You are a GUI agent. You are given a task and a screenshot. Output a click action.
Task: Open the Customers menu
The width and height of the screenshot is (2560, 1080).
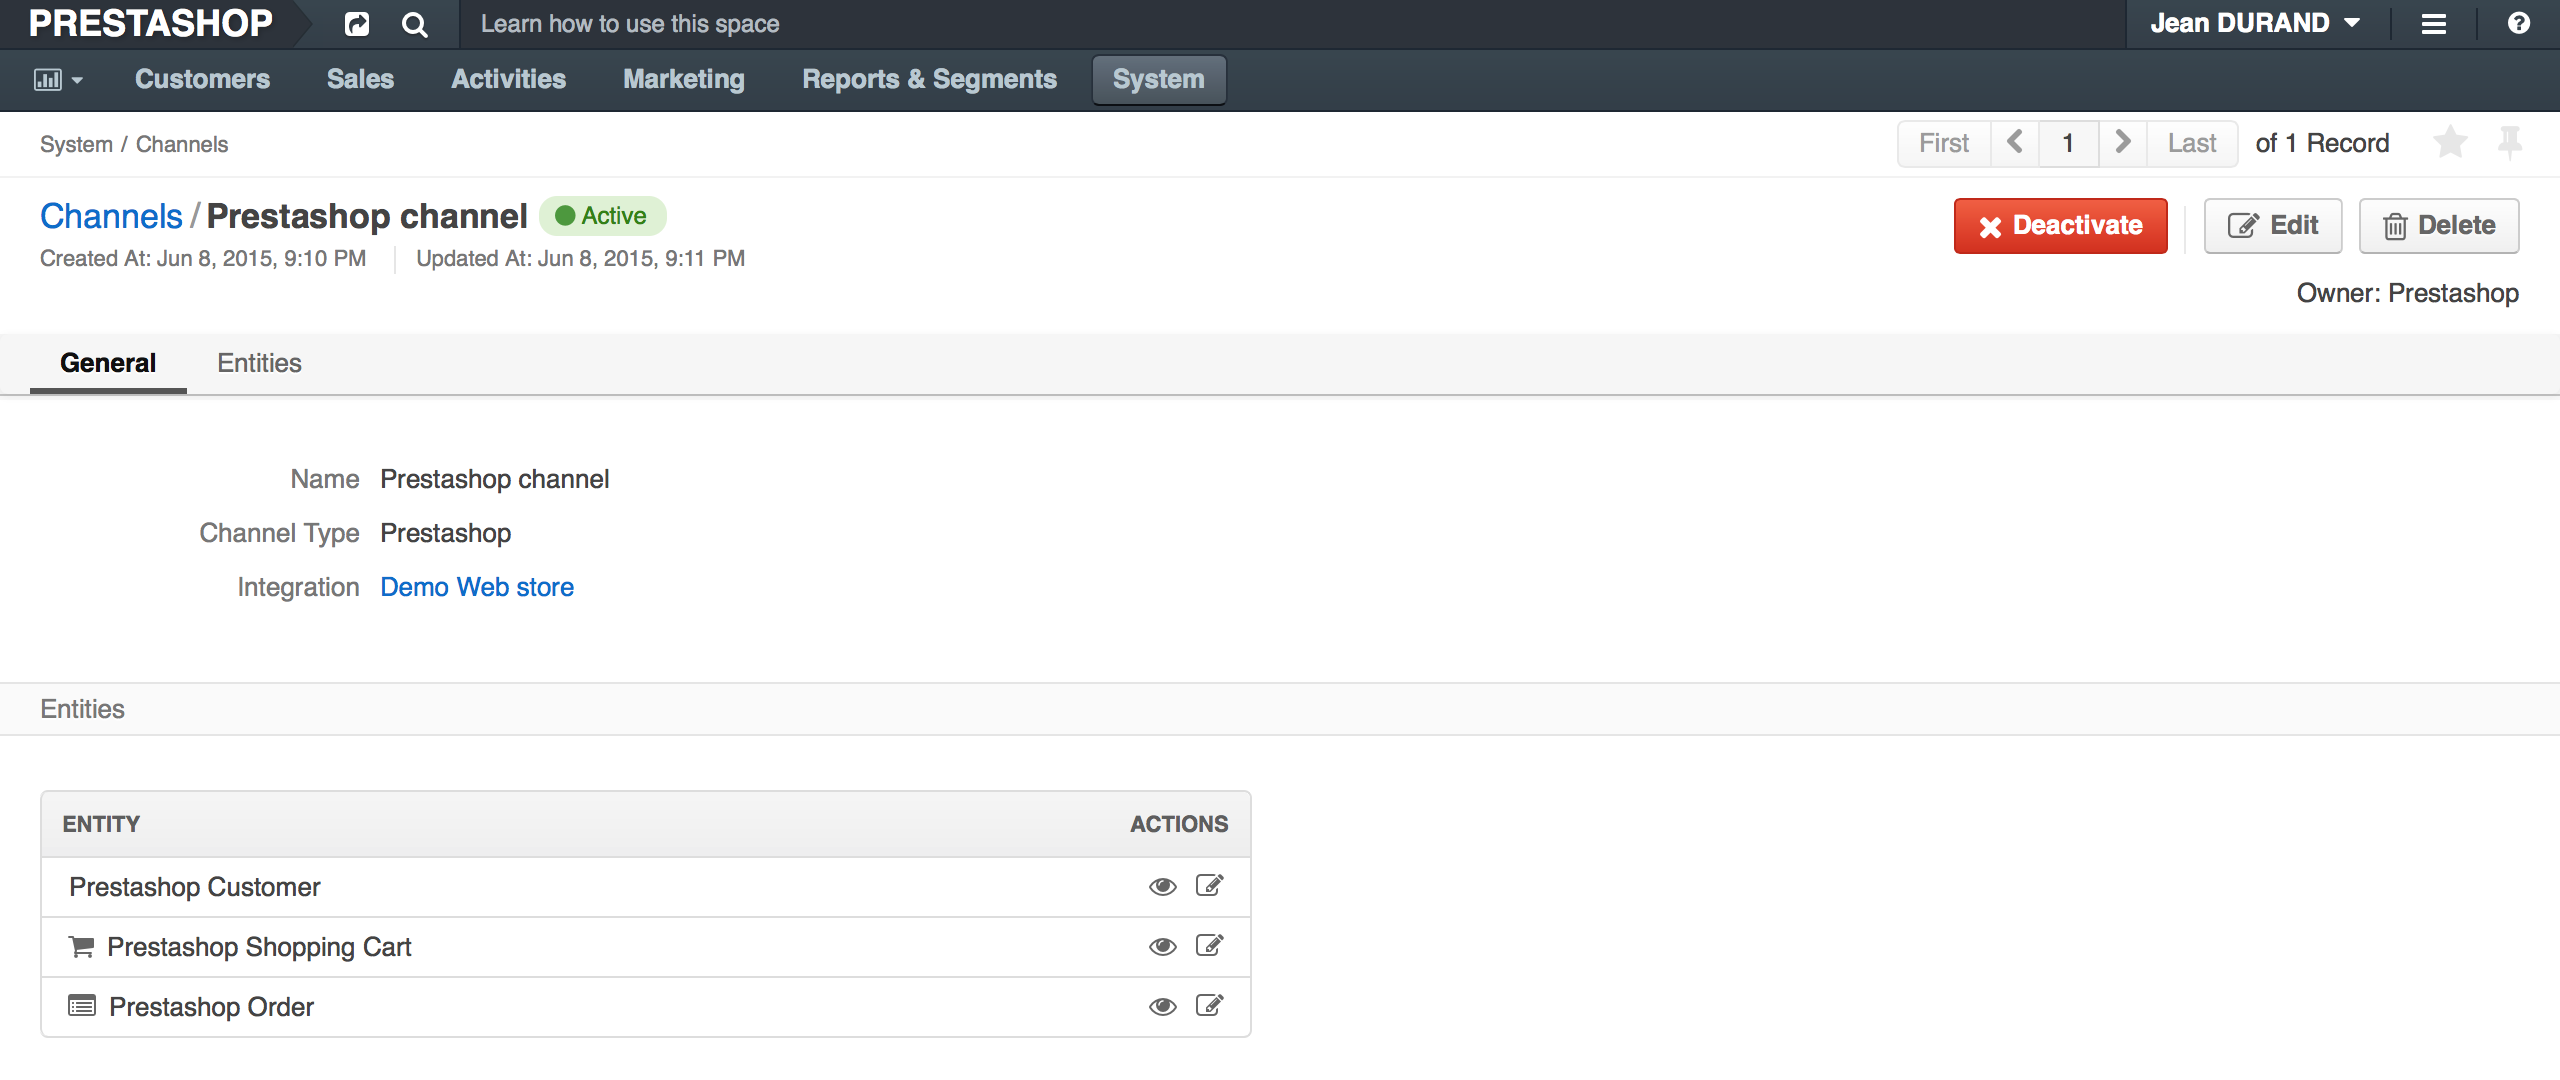203,79
